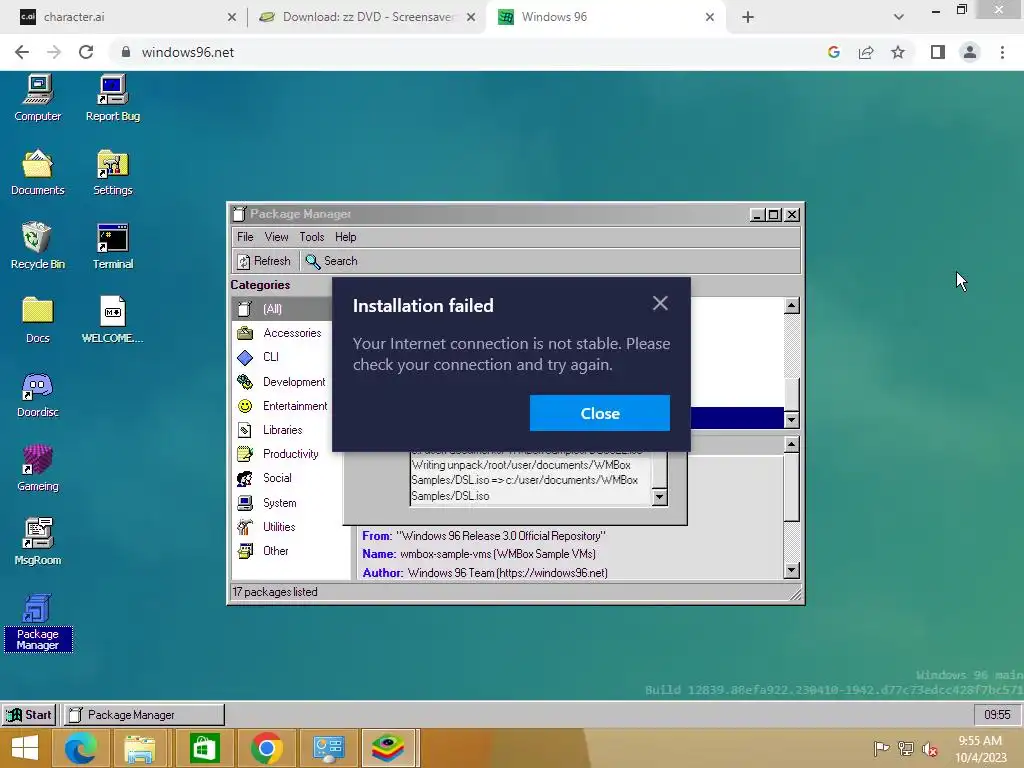Open the File menu in Package Manager
The width and height of the screenshot is (1024, 768).
click(x=245, y=237)
